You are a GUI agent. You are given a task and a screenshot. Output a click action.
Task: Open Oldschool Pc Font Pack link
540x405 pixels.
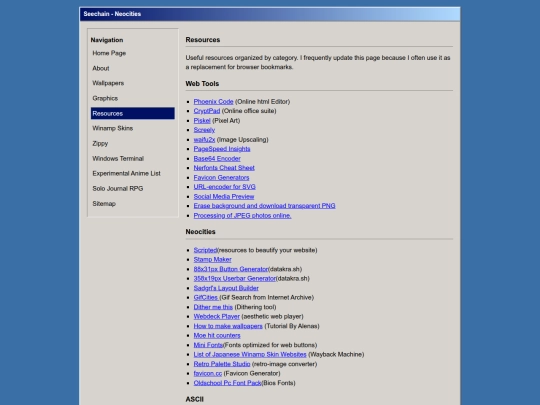pos(227,383)
